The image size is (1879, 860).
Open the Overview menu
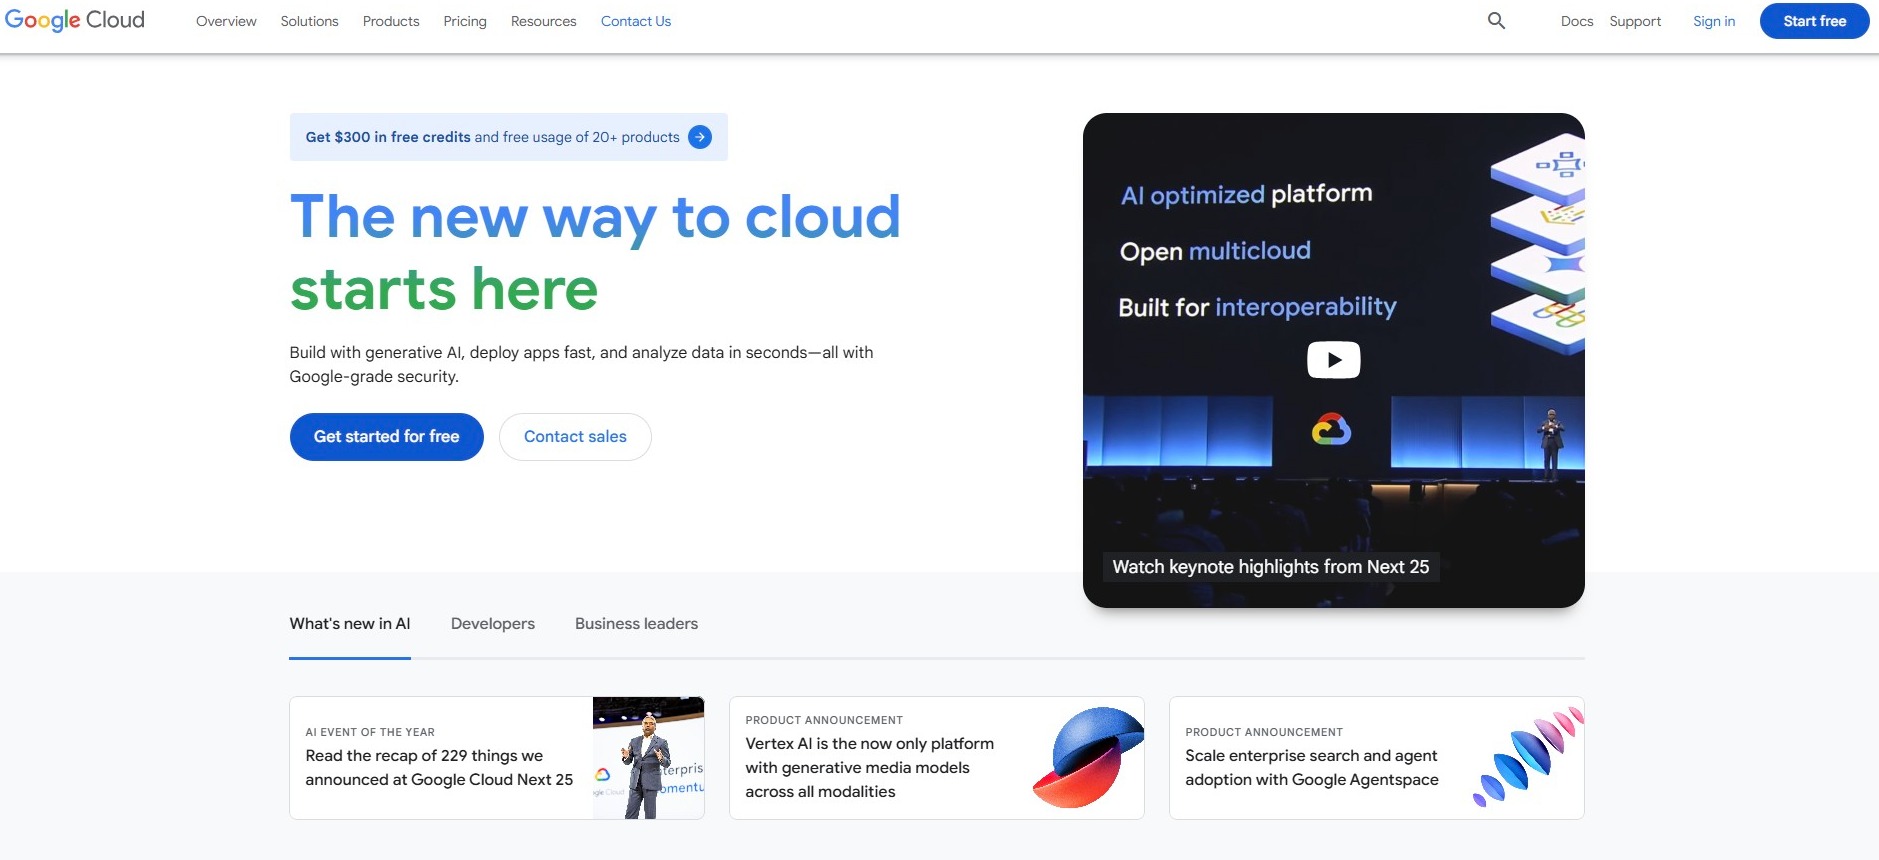click(x=226, y=21)
